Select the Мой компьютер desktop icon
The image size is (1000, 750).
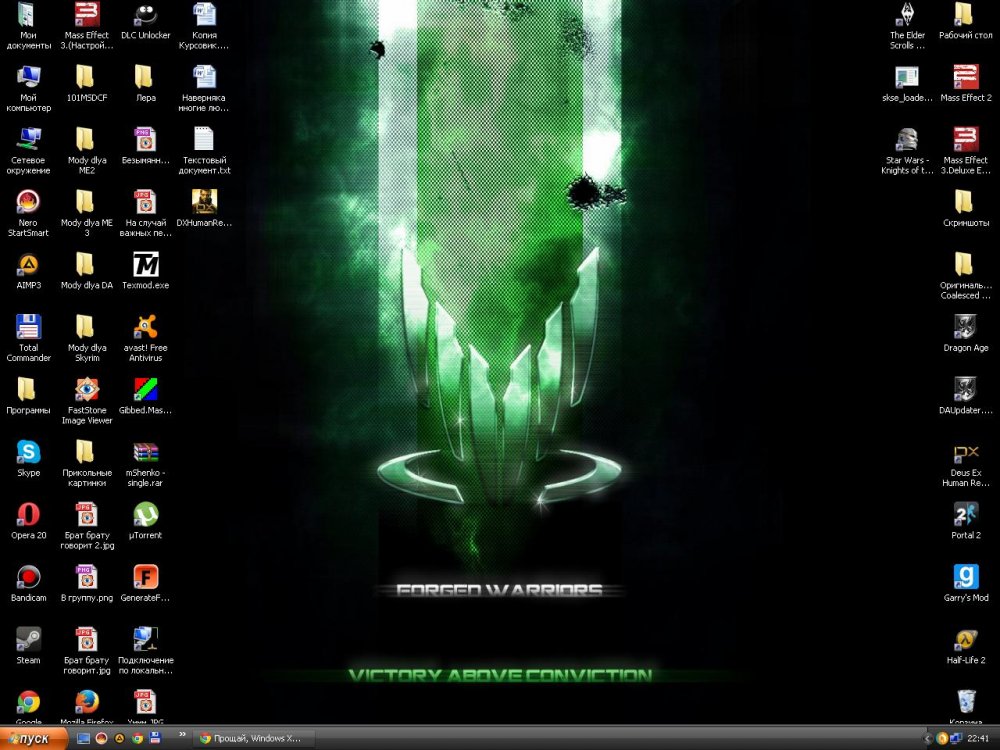[28, 88]
